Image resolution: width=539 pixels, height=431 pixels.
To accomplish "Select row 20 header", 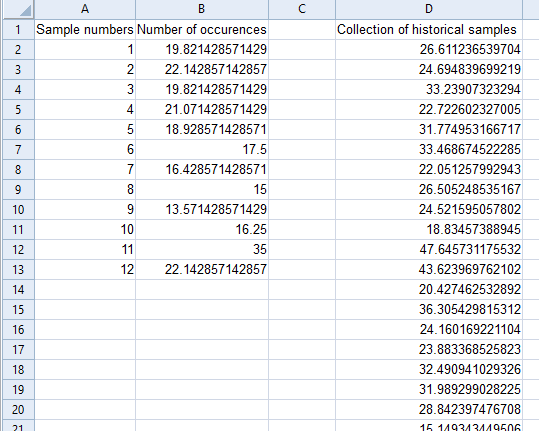I will pyautogui.click(x=18, y=409).
